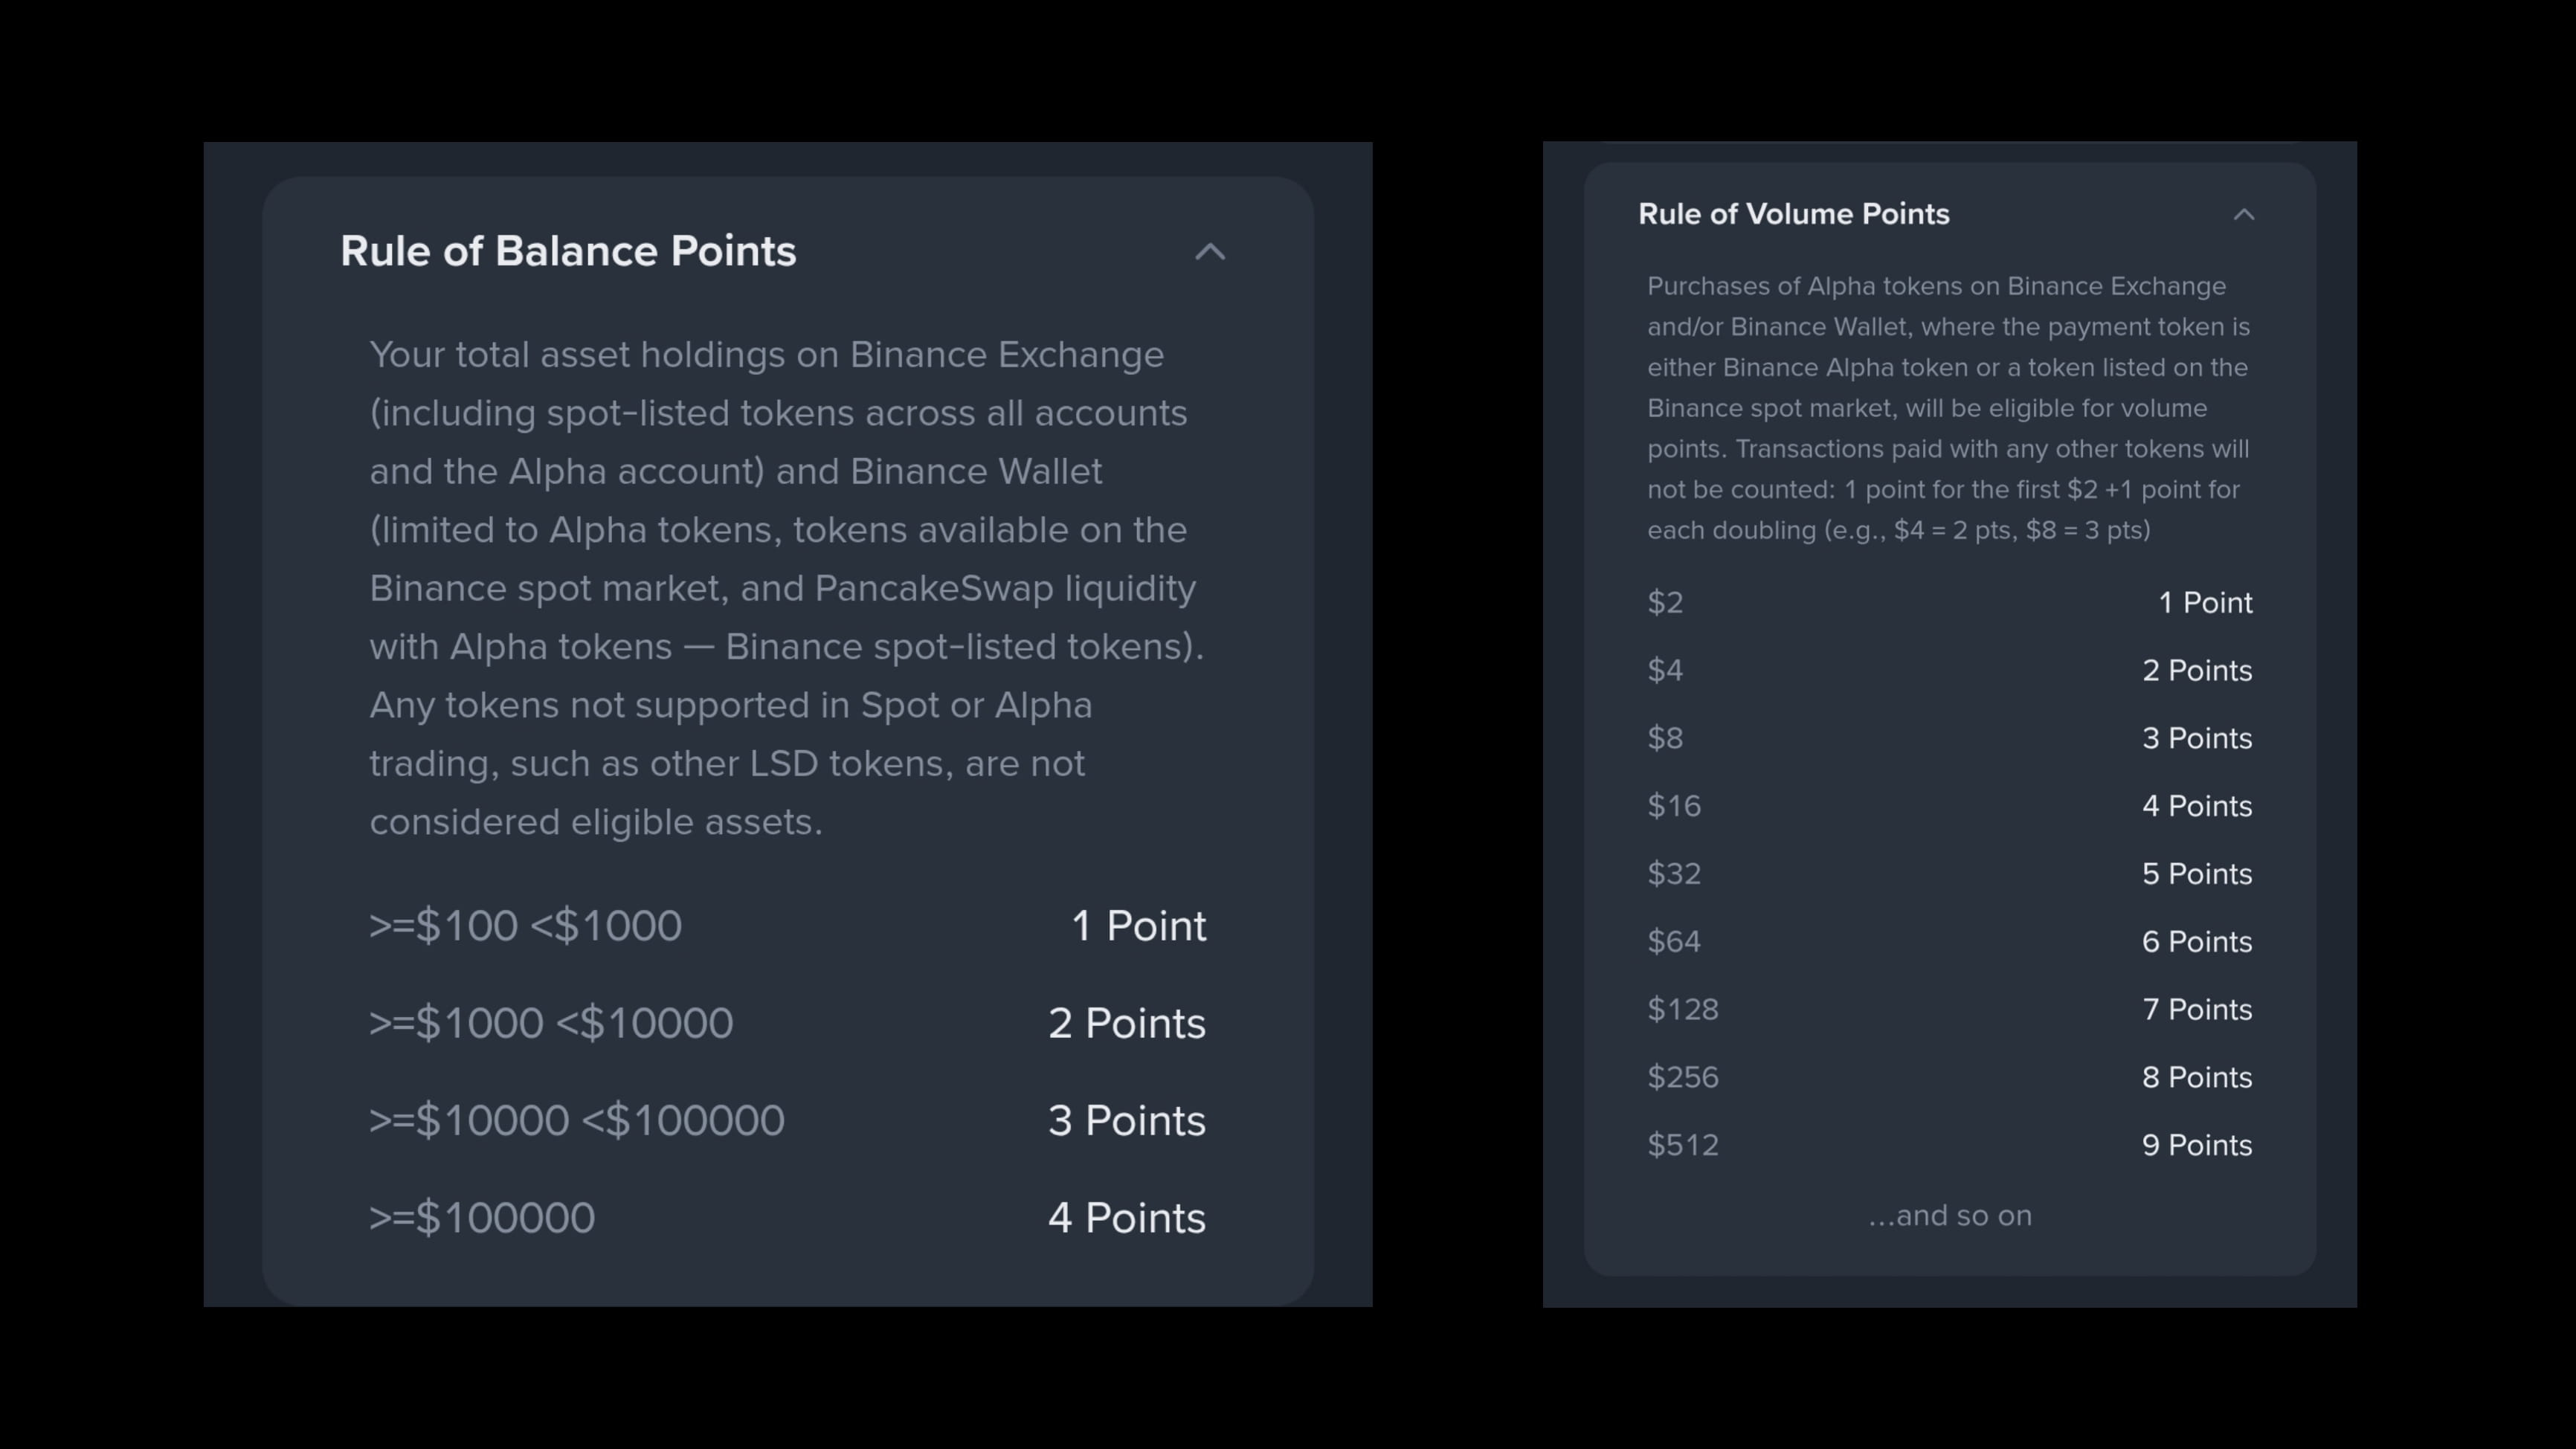Click the Rule of Balance Points heading
2576x1449 pixels.
pyautogui.click(x=568, y=251)
